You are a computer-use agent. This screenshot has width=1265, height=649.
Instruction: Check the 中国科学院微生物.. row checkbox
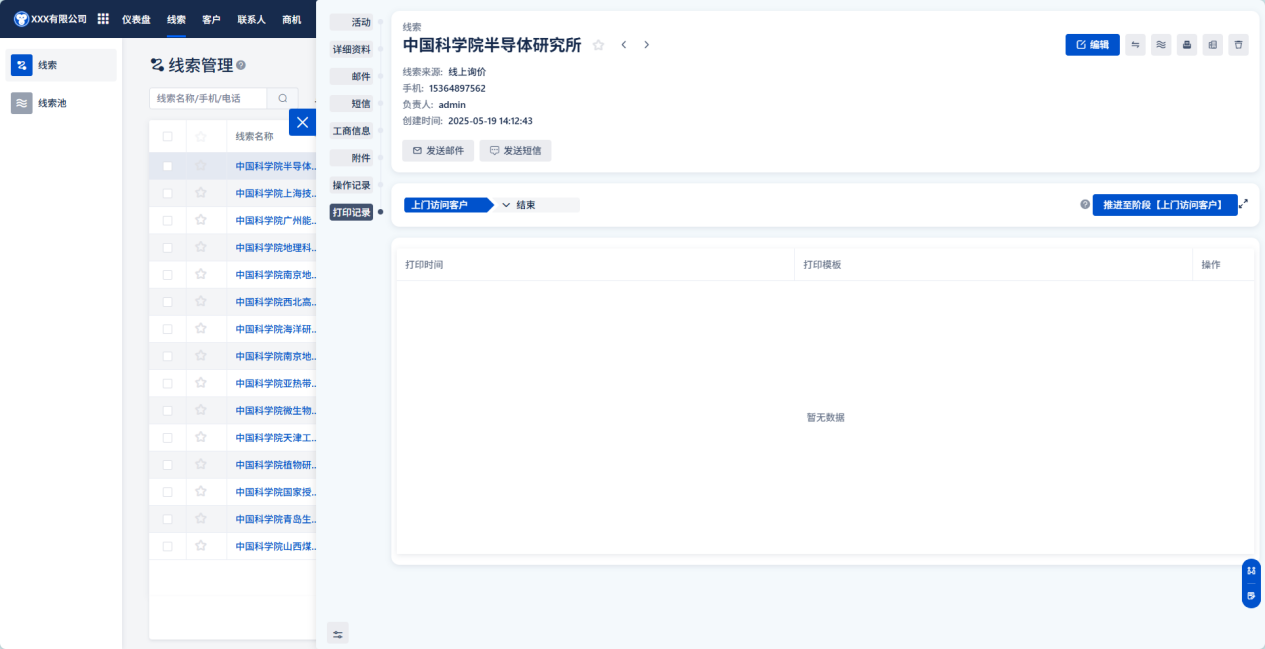(167, 410)
